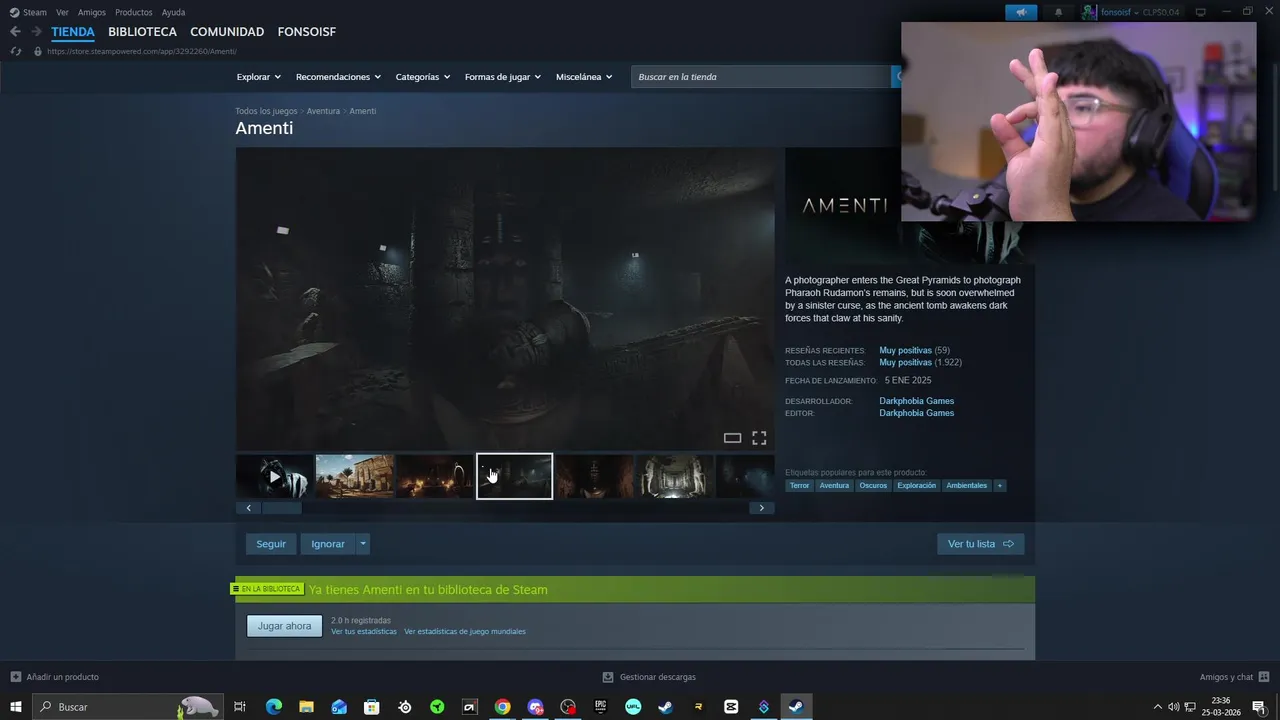
Task: Open the Windows notification center
Action: 1259,707
